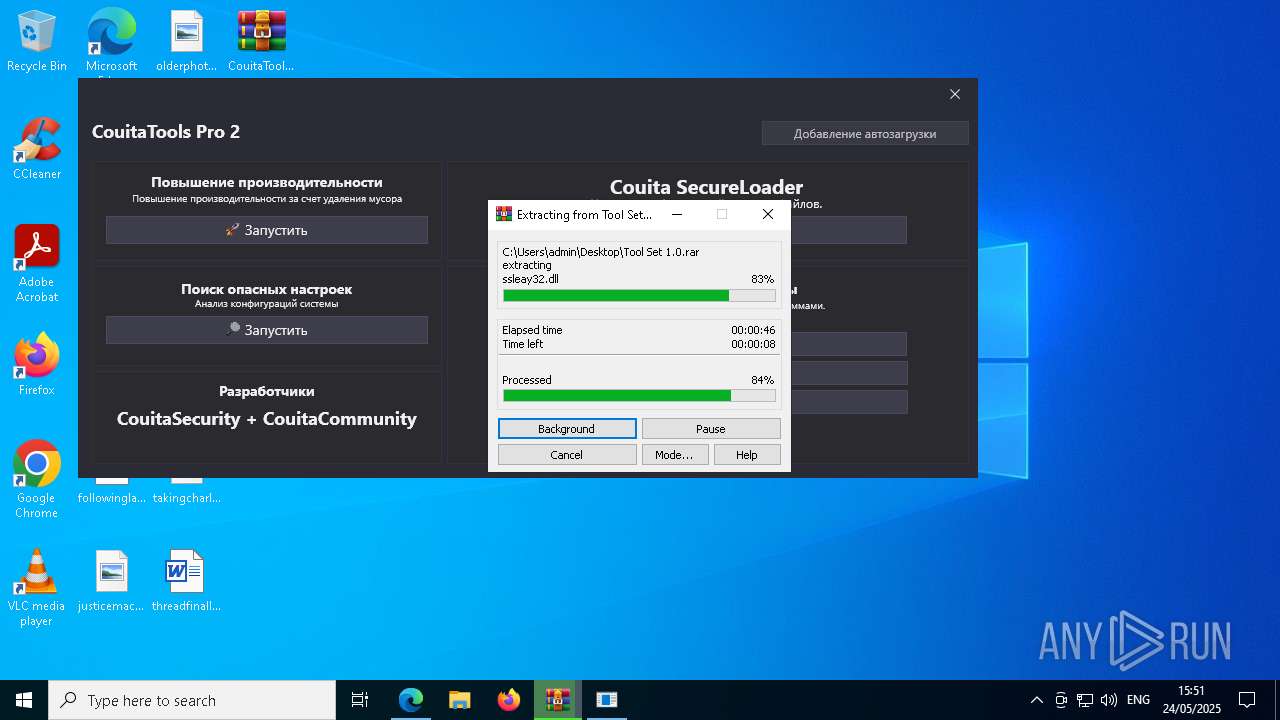
Task: Pause the extraction
Action: pyautogui.click(x=711, y=428)
